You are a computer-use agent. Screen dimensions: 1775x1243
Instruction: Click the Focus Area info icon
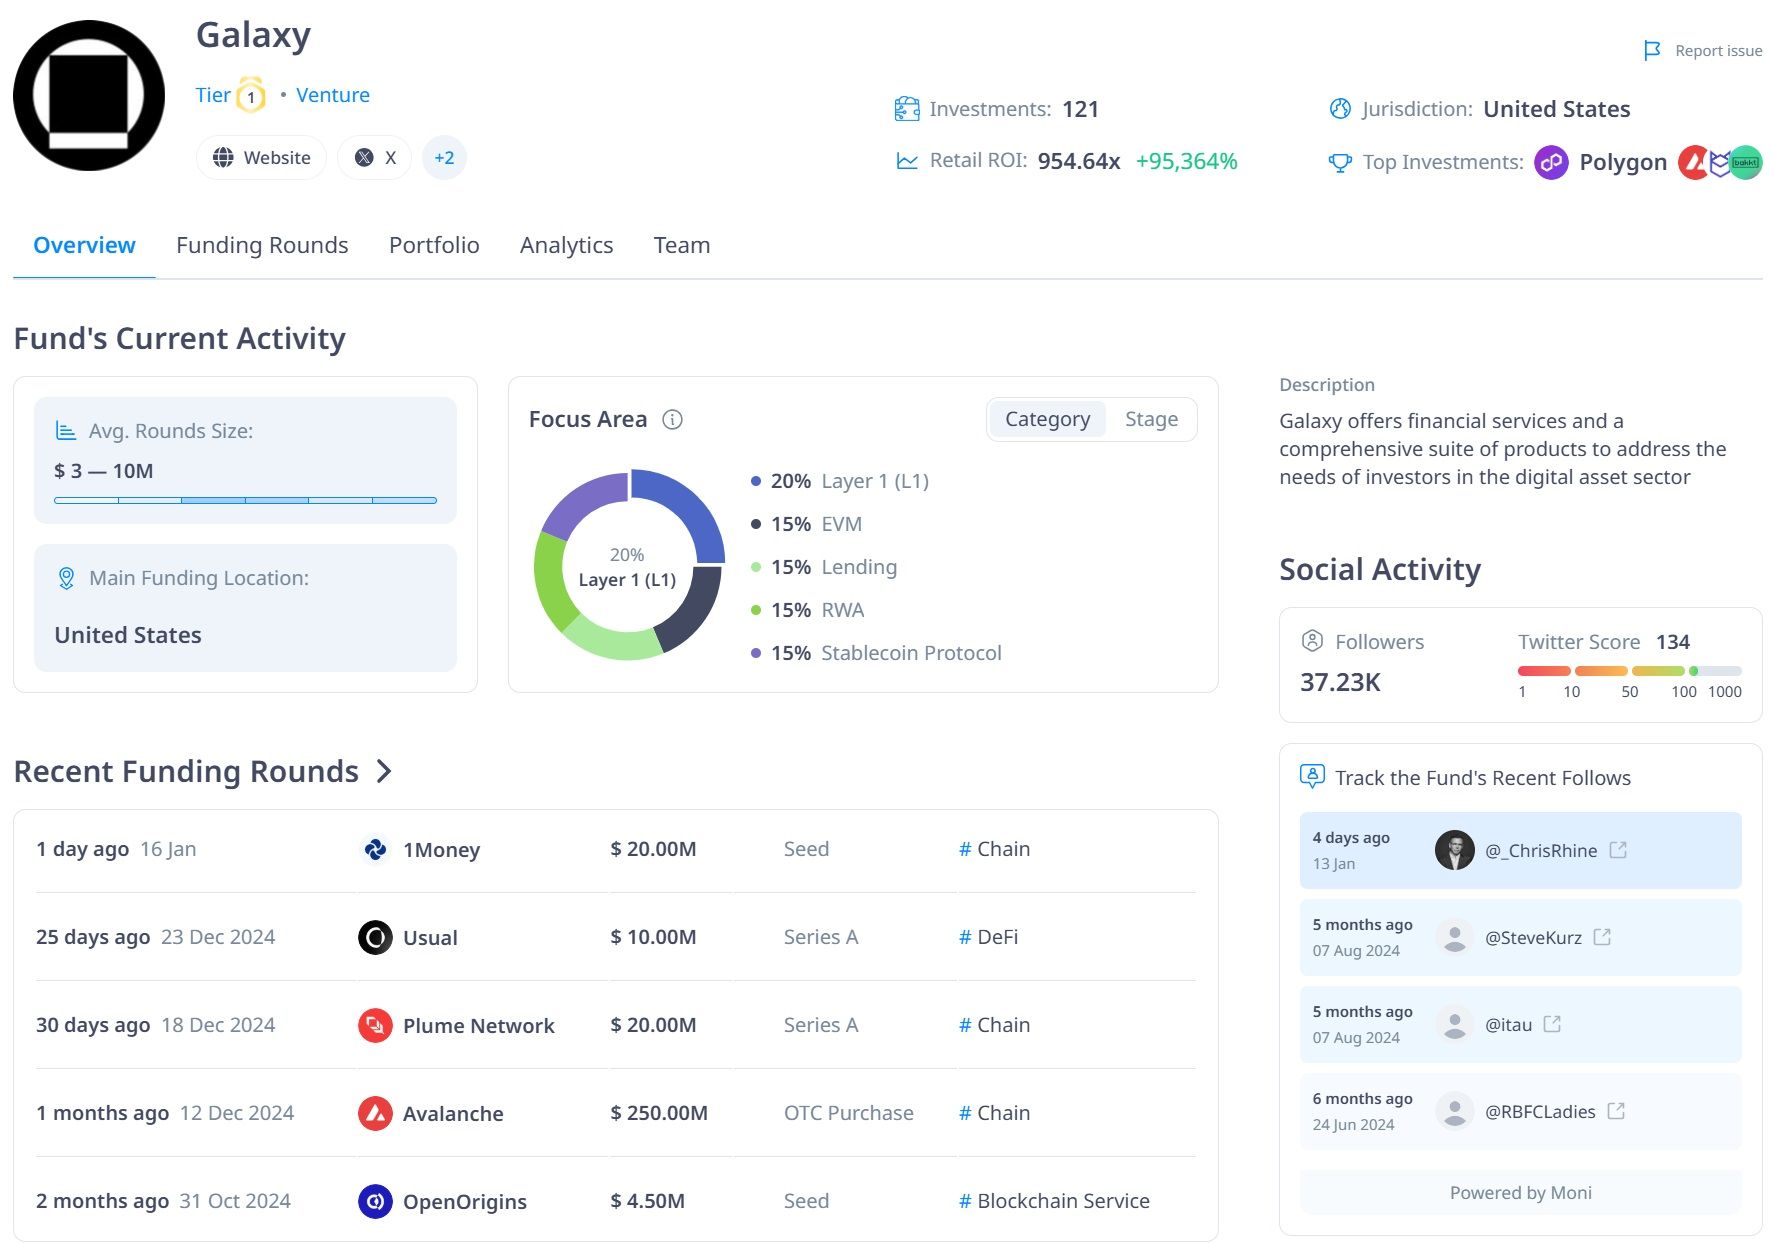(x=672, y=420)
